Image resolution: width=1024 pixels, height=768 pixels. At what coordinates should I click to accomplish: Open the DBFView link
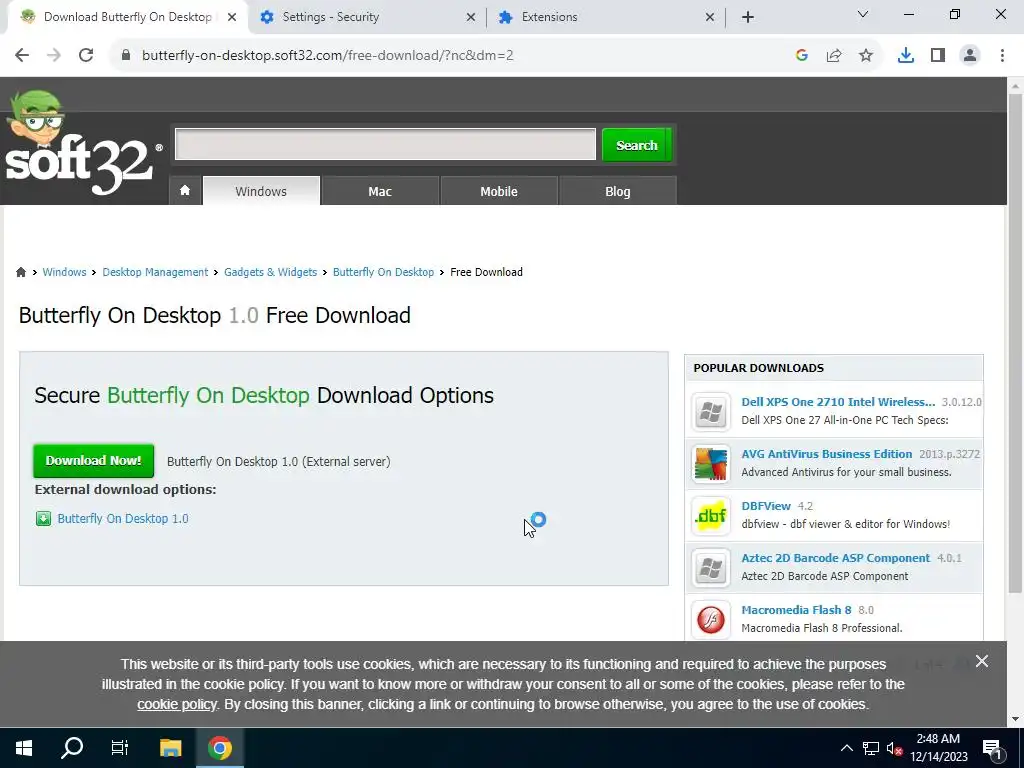766,506
